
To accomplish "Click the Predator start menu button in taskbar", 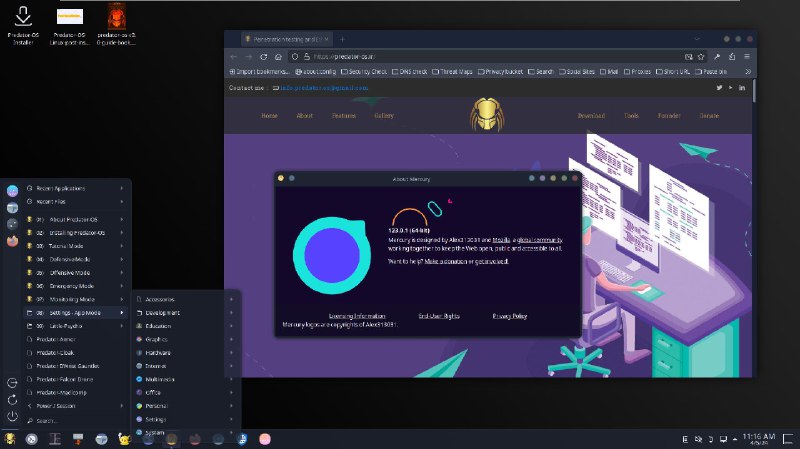I will coord(10,439).
